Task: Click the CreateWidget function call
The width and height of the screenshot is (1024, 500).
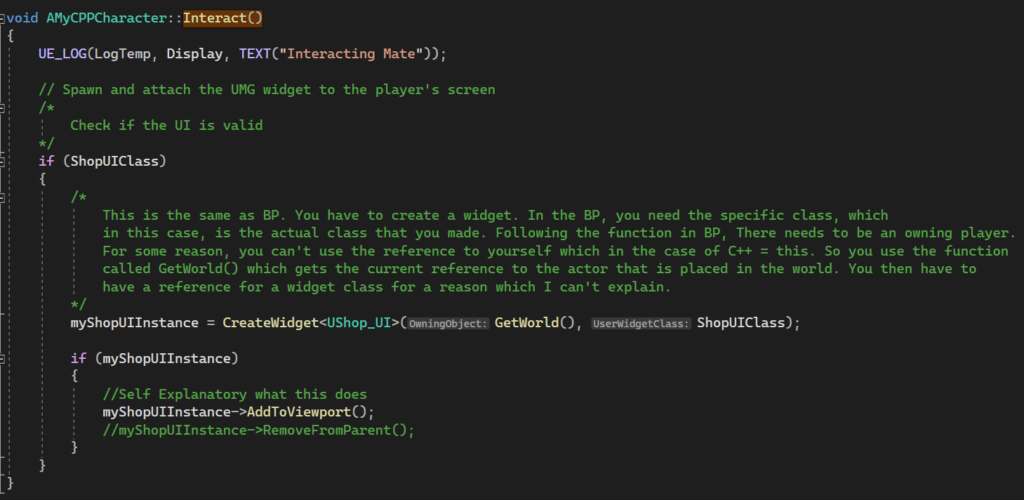Action: tap(270, 322)
